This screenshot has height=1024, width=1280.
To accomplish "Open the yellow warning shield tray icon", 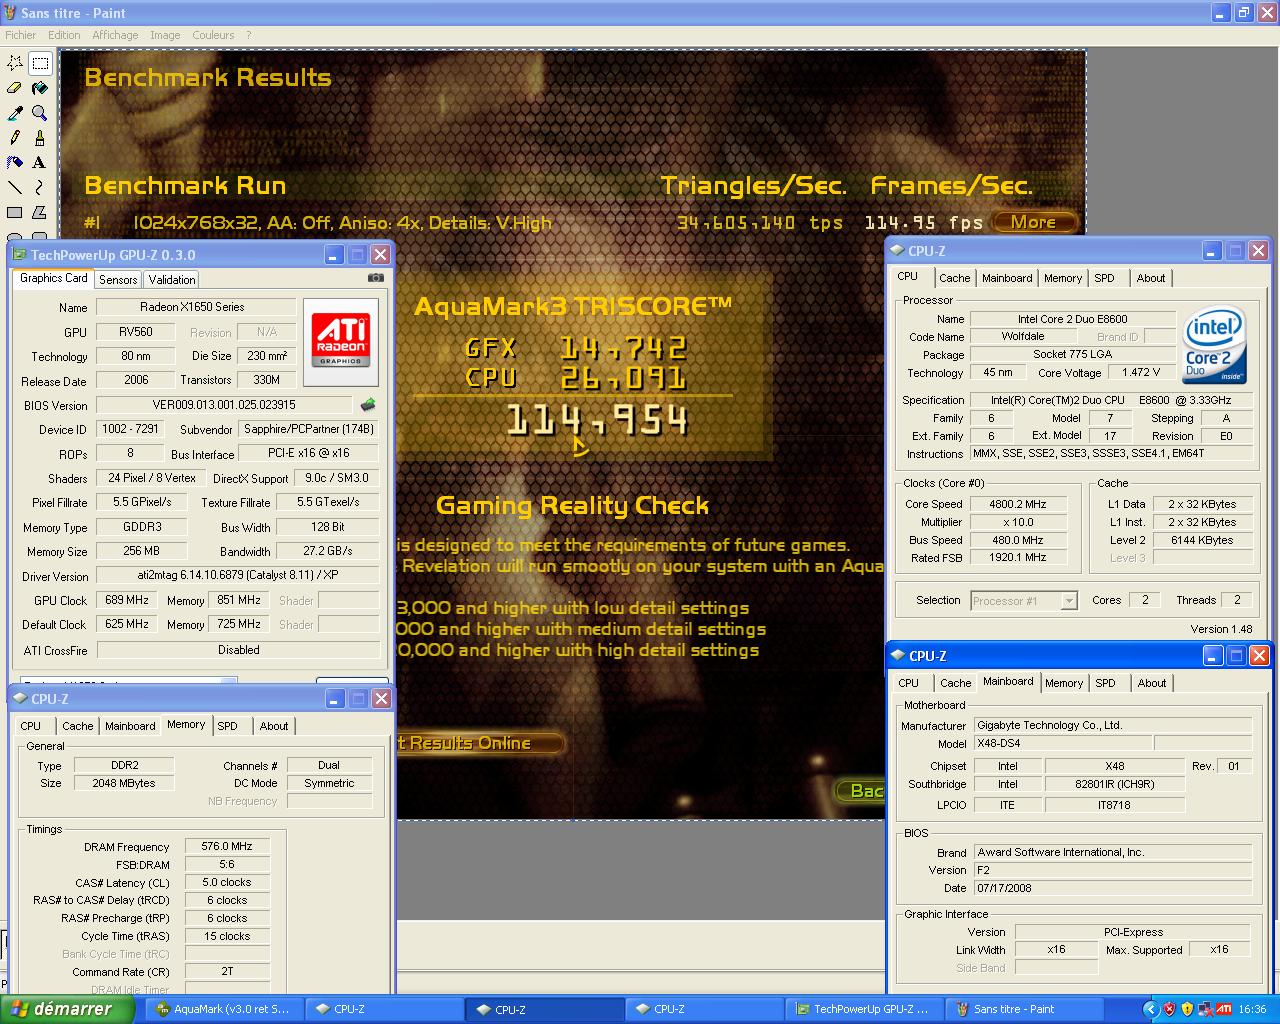I will (1187, 1009).
